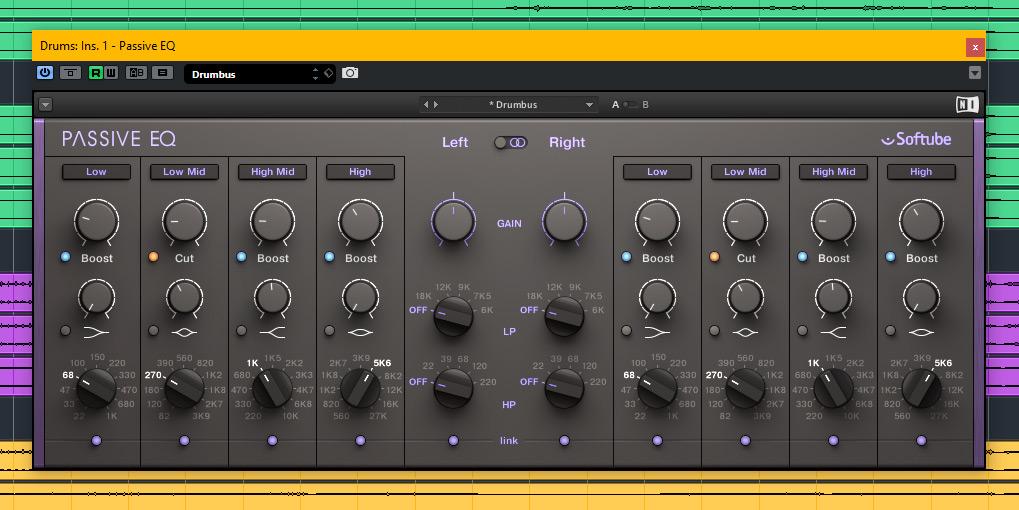Click the diamond icon beside the Drumbus preset
Image resolution: width=1019 pixels, height=510 pixels.
coord(329,73)
